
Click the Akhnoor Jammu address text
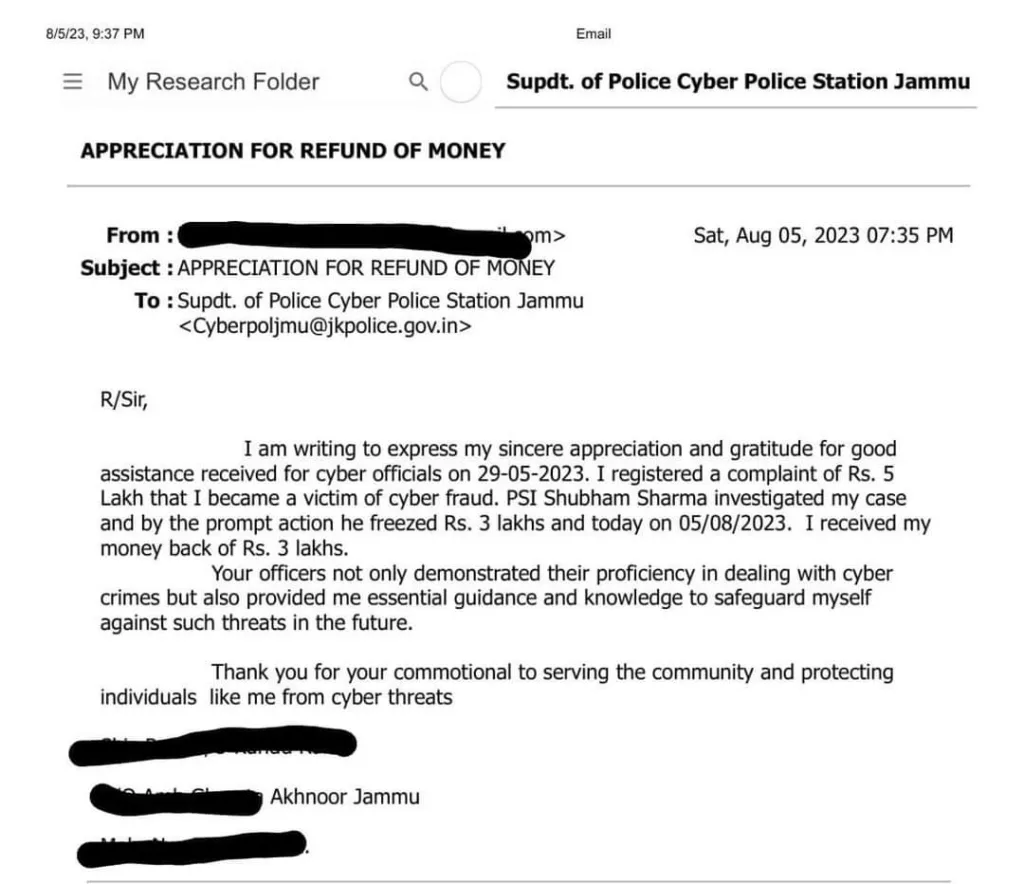point(345,797)
